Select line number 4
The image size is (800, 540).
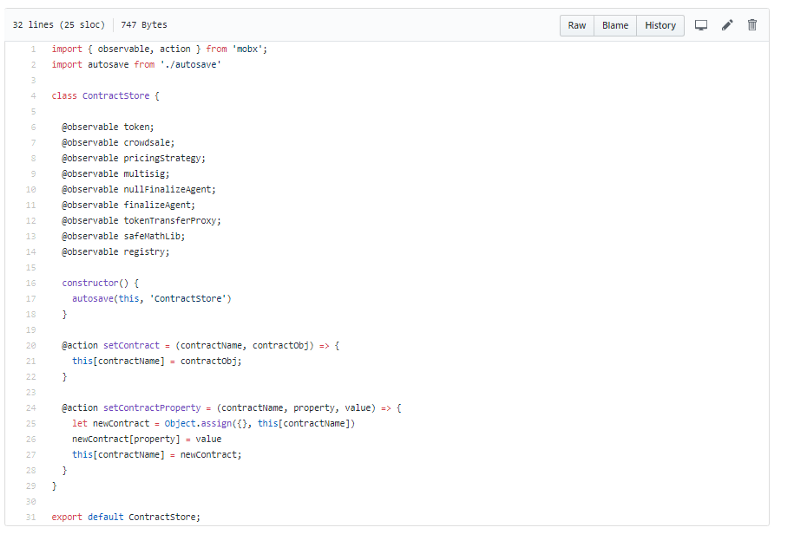click(33, 96)
